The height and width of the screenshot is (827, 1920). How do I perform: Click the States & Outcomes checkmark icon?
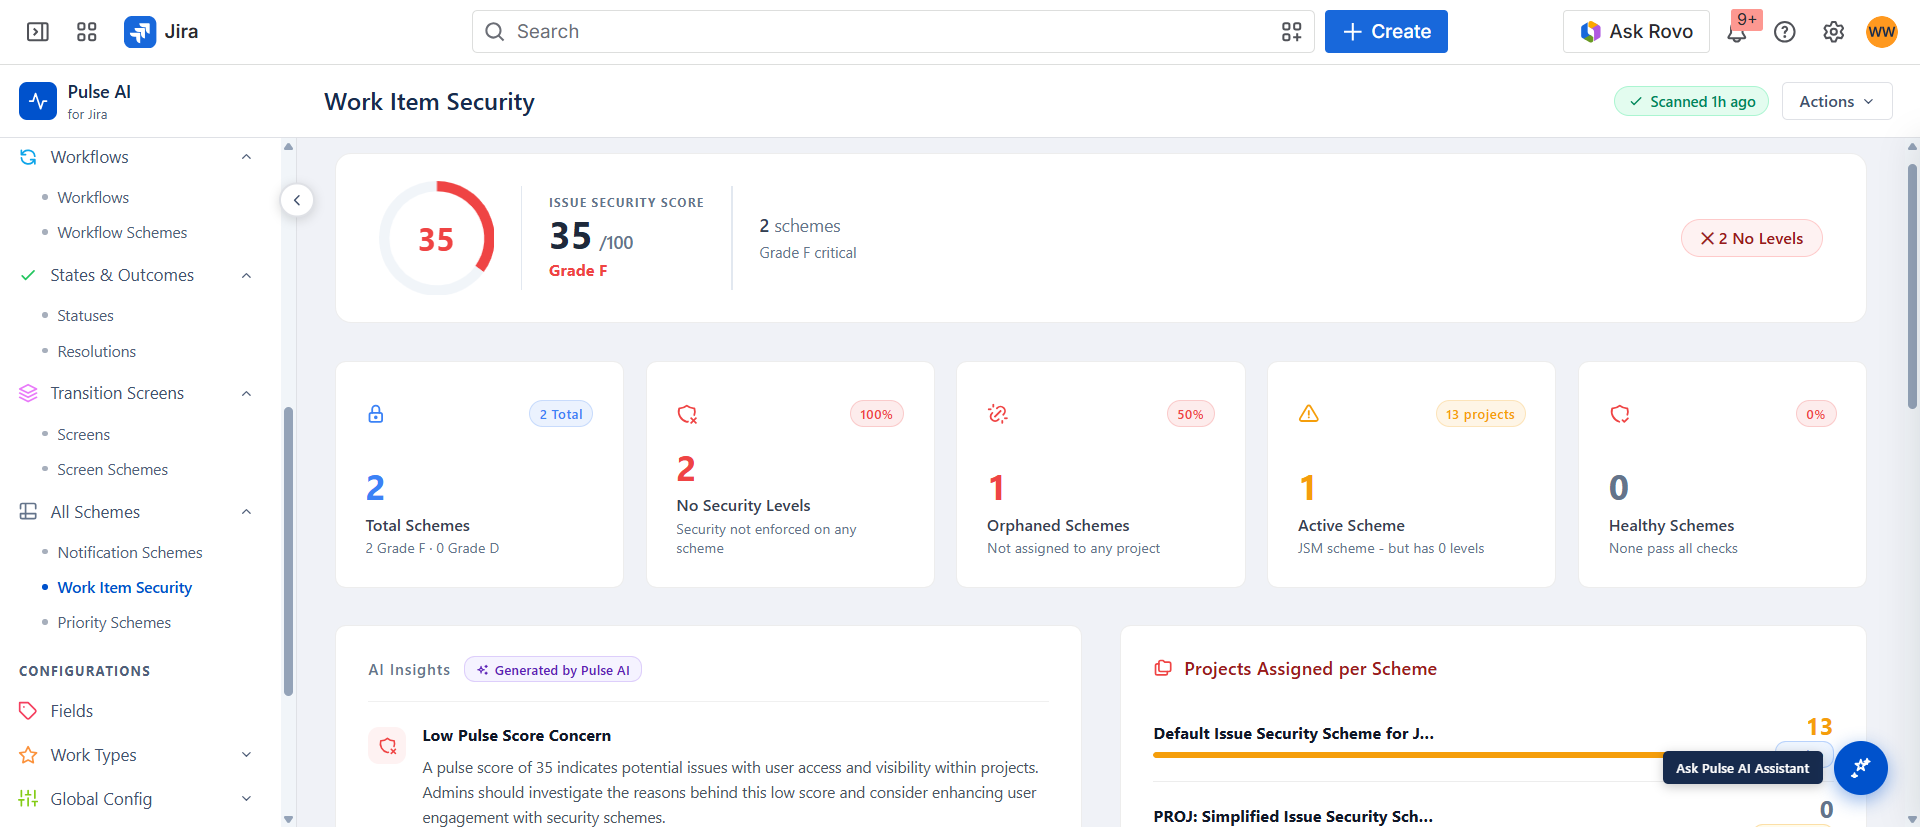(28, 275)
